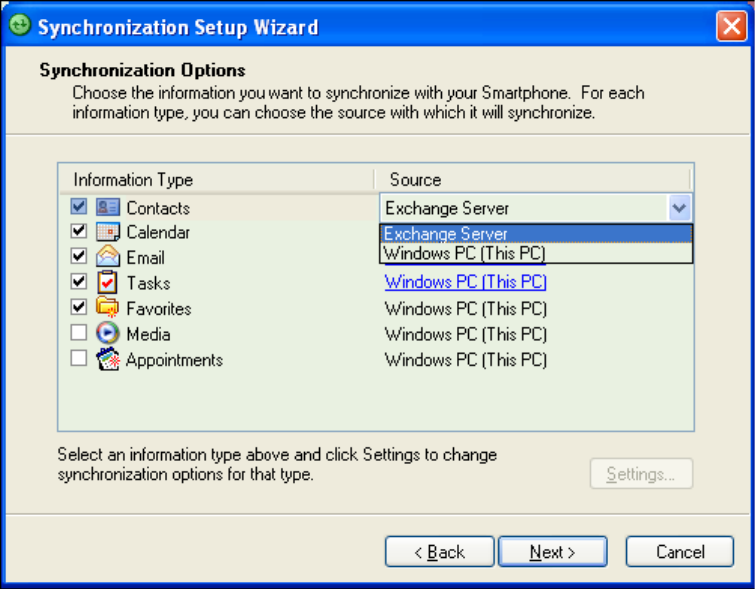Select the Tasks row label
Image resolution: width=755 pixels, height=589 pixels.
(x=148, y=283)
